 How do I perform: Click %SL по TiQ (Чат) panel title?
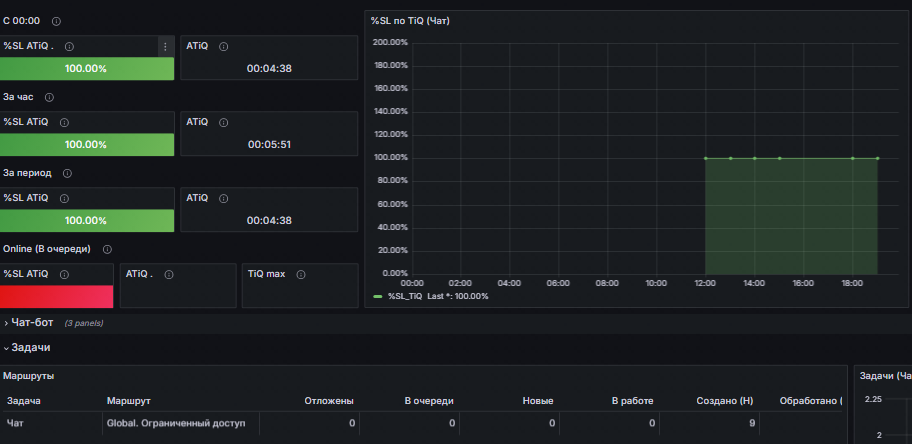click(x=410, y=21)
